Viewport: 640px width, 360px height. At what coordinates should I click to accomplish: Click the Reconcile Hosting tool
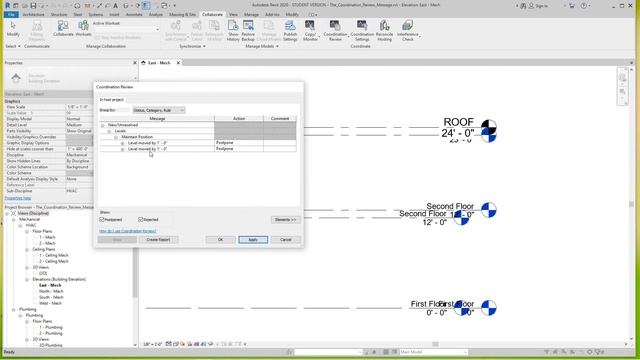(384, 31)
